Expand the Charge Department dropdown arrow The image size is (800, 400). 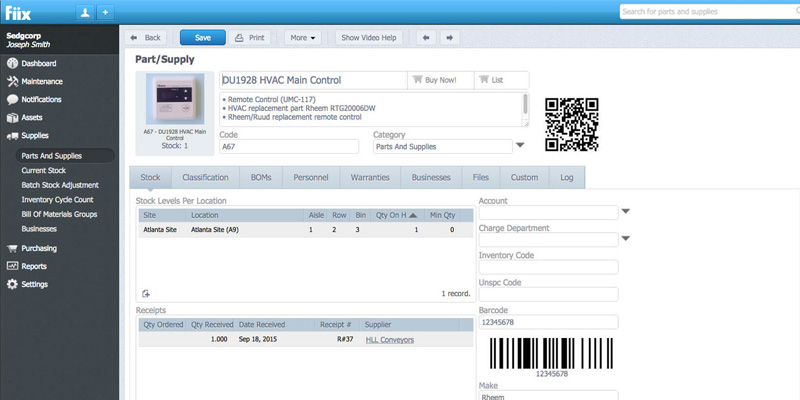coord(626,238)
